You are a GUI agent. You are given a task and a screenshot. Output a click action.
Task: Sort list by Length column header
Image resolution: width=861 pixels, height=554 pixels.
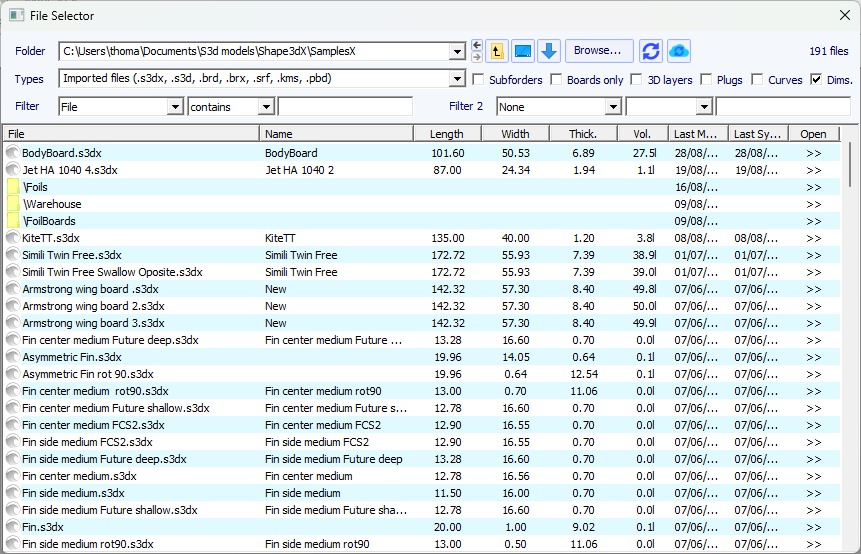[x=446, y=134]
